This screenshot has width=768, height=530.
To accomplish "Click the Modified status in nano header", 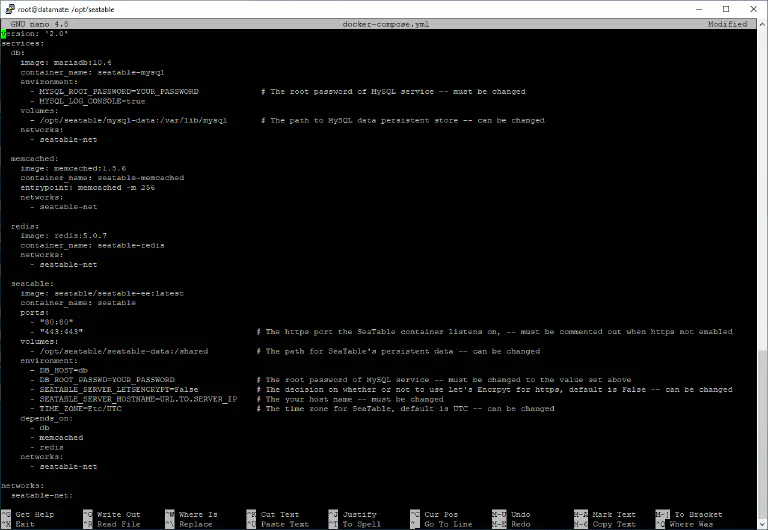I will click(727, 24).
